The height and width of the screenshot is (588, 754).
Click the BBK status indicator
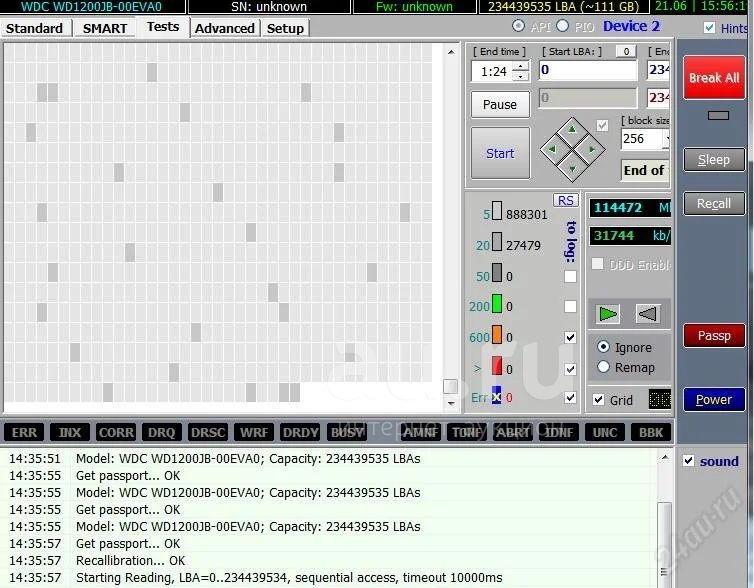(650, 433)
